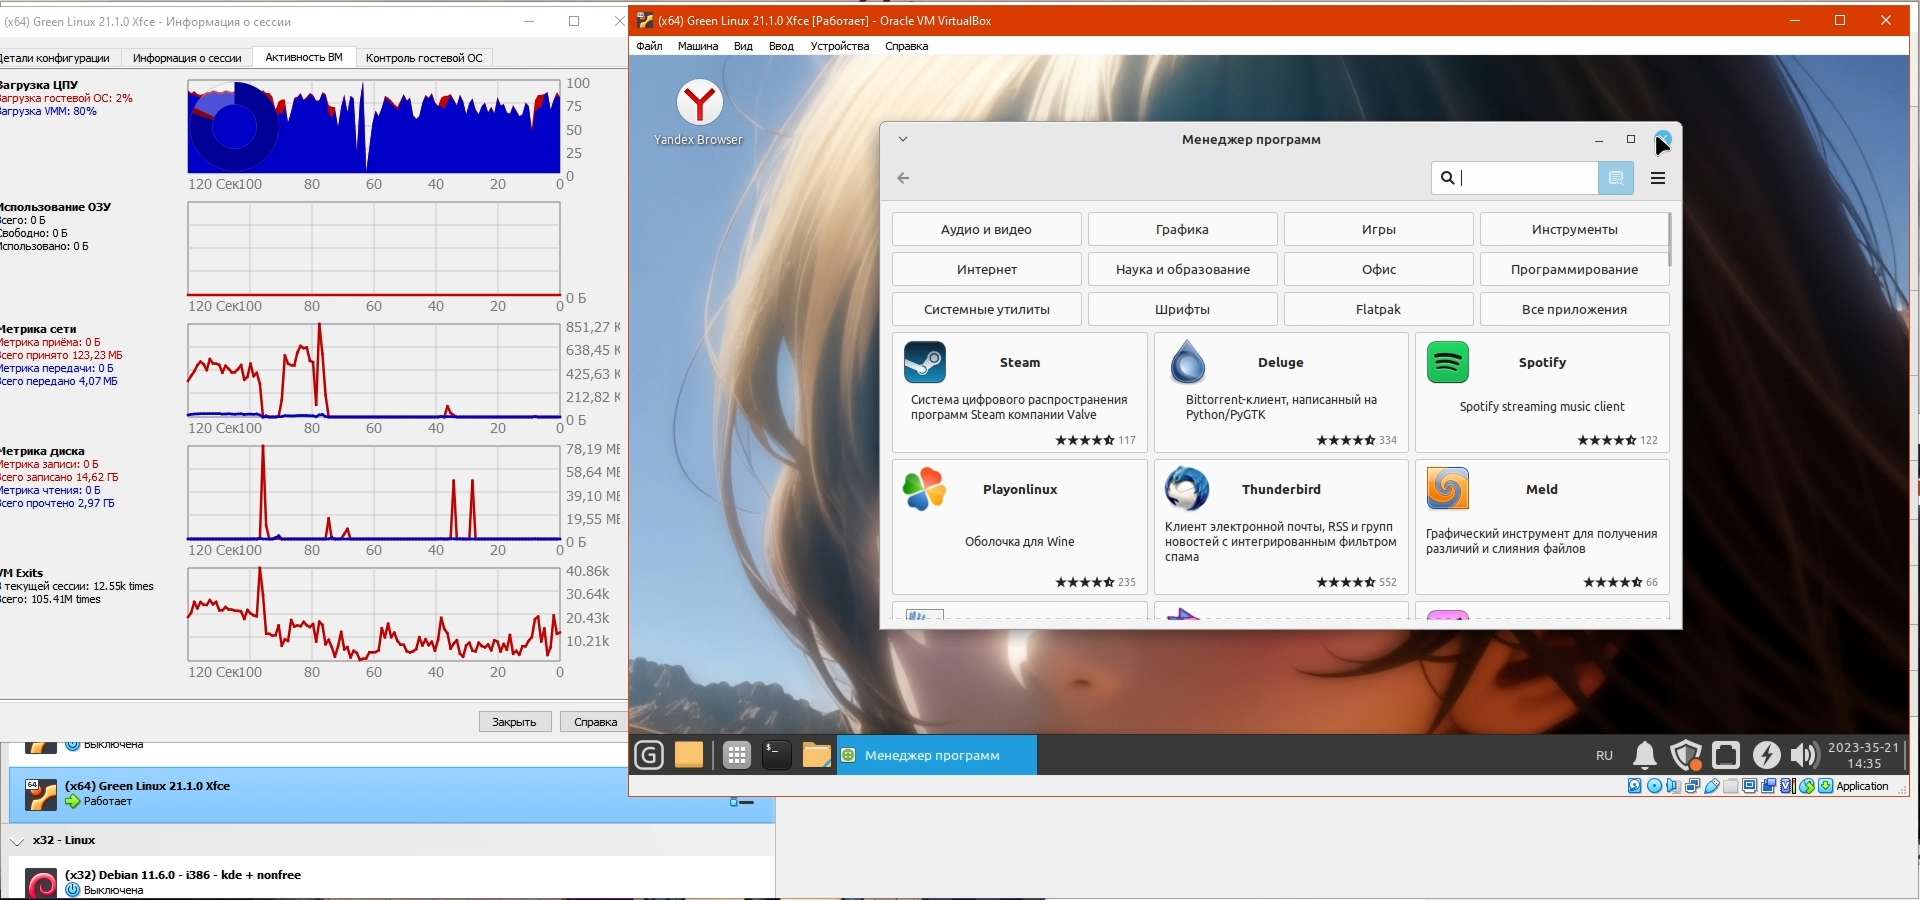This screenshot has width=1920, height=900.
Task: Click the hard disk indicator in the VirtualBox status bar
Action: 1635,786
